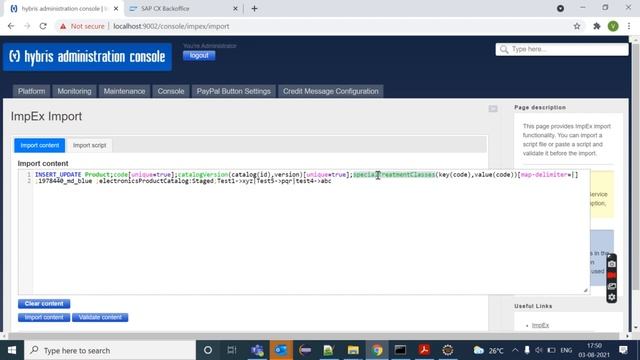Click the address bar URL
This screenshot has height=360, width=640.
tap(171, 26)
